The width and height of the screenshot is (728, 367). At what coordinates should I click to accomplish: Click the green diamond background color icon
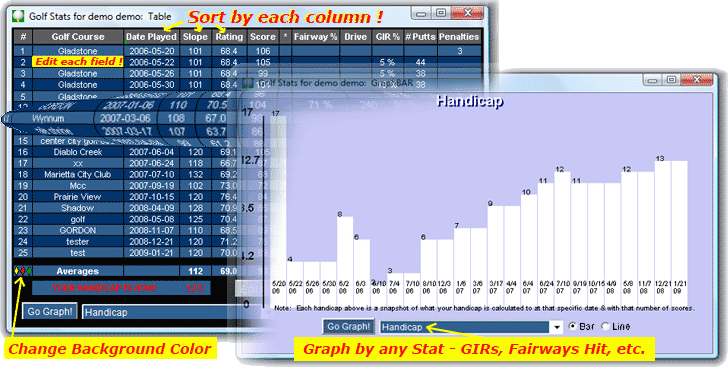pyautogui.click(x=29, y=271)
